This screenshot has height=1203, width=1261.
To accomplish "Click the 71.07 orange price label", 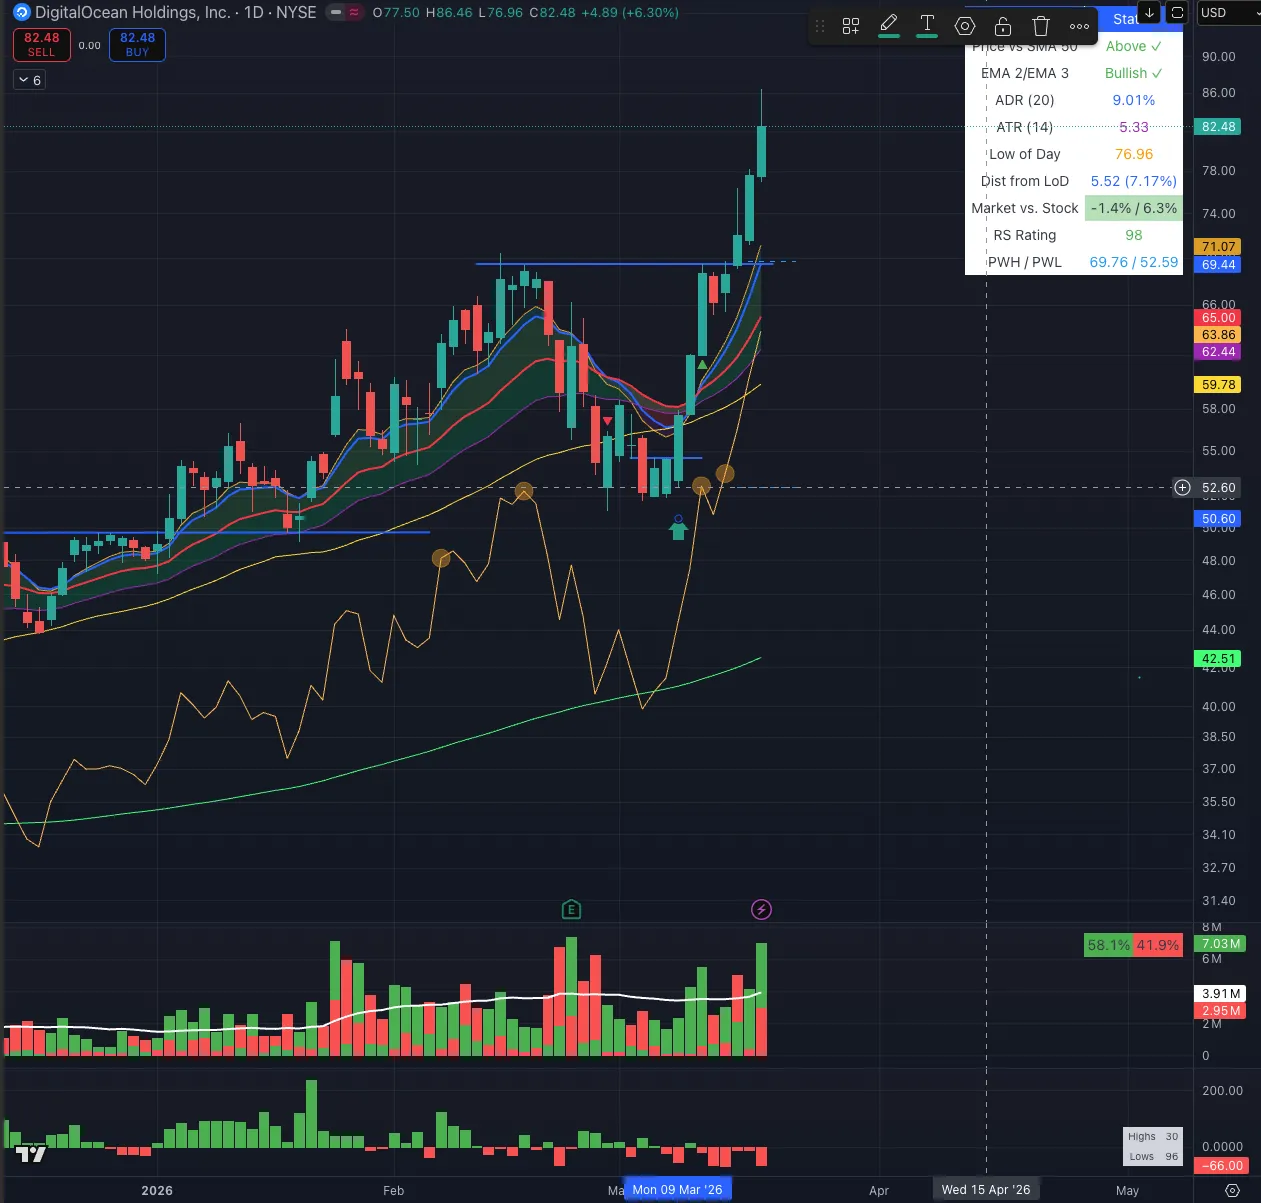I will (x=1219, y=247).
